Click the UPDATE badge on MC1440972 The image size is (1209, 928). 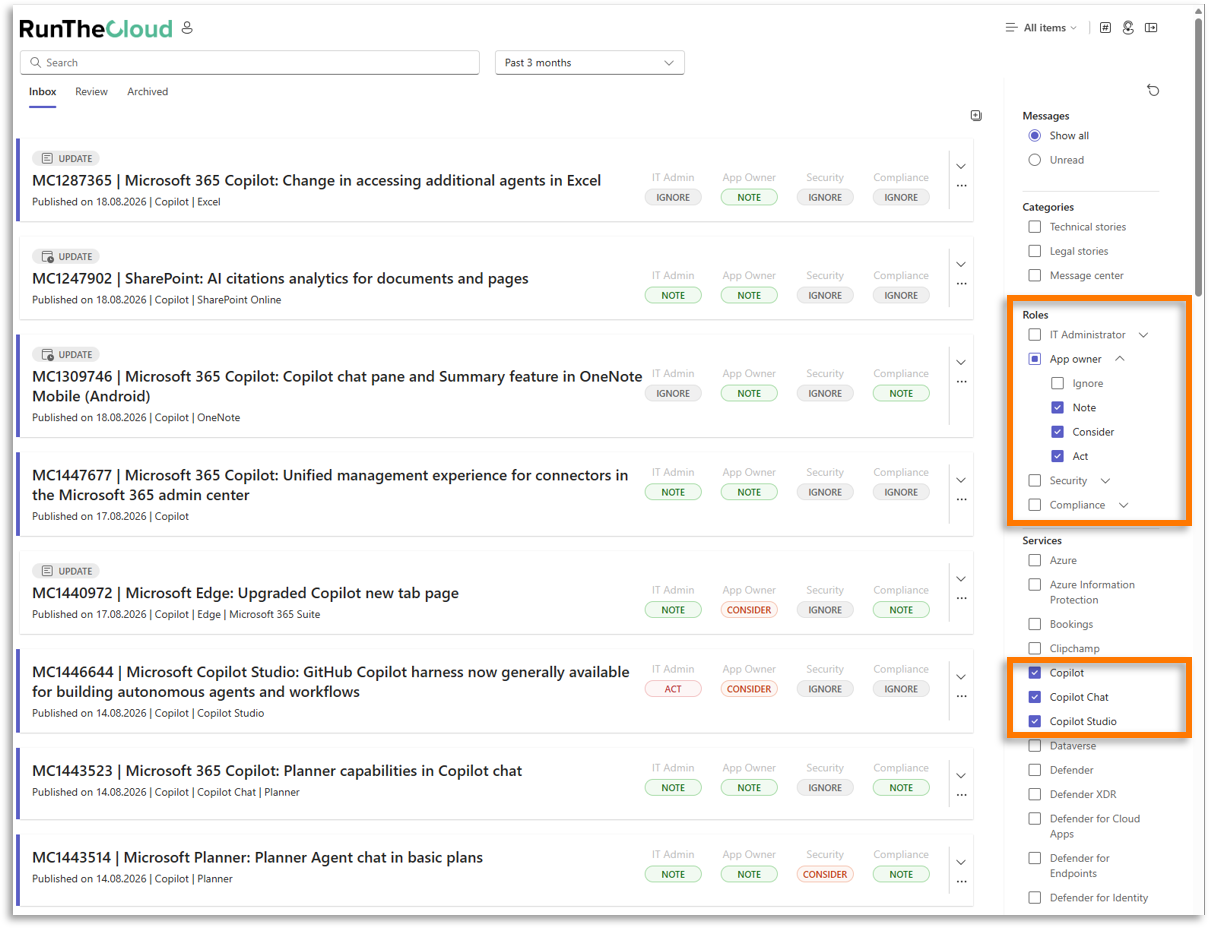[66, 571]
